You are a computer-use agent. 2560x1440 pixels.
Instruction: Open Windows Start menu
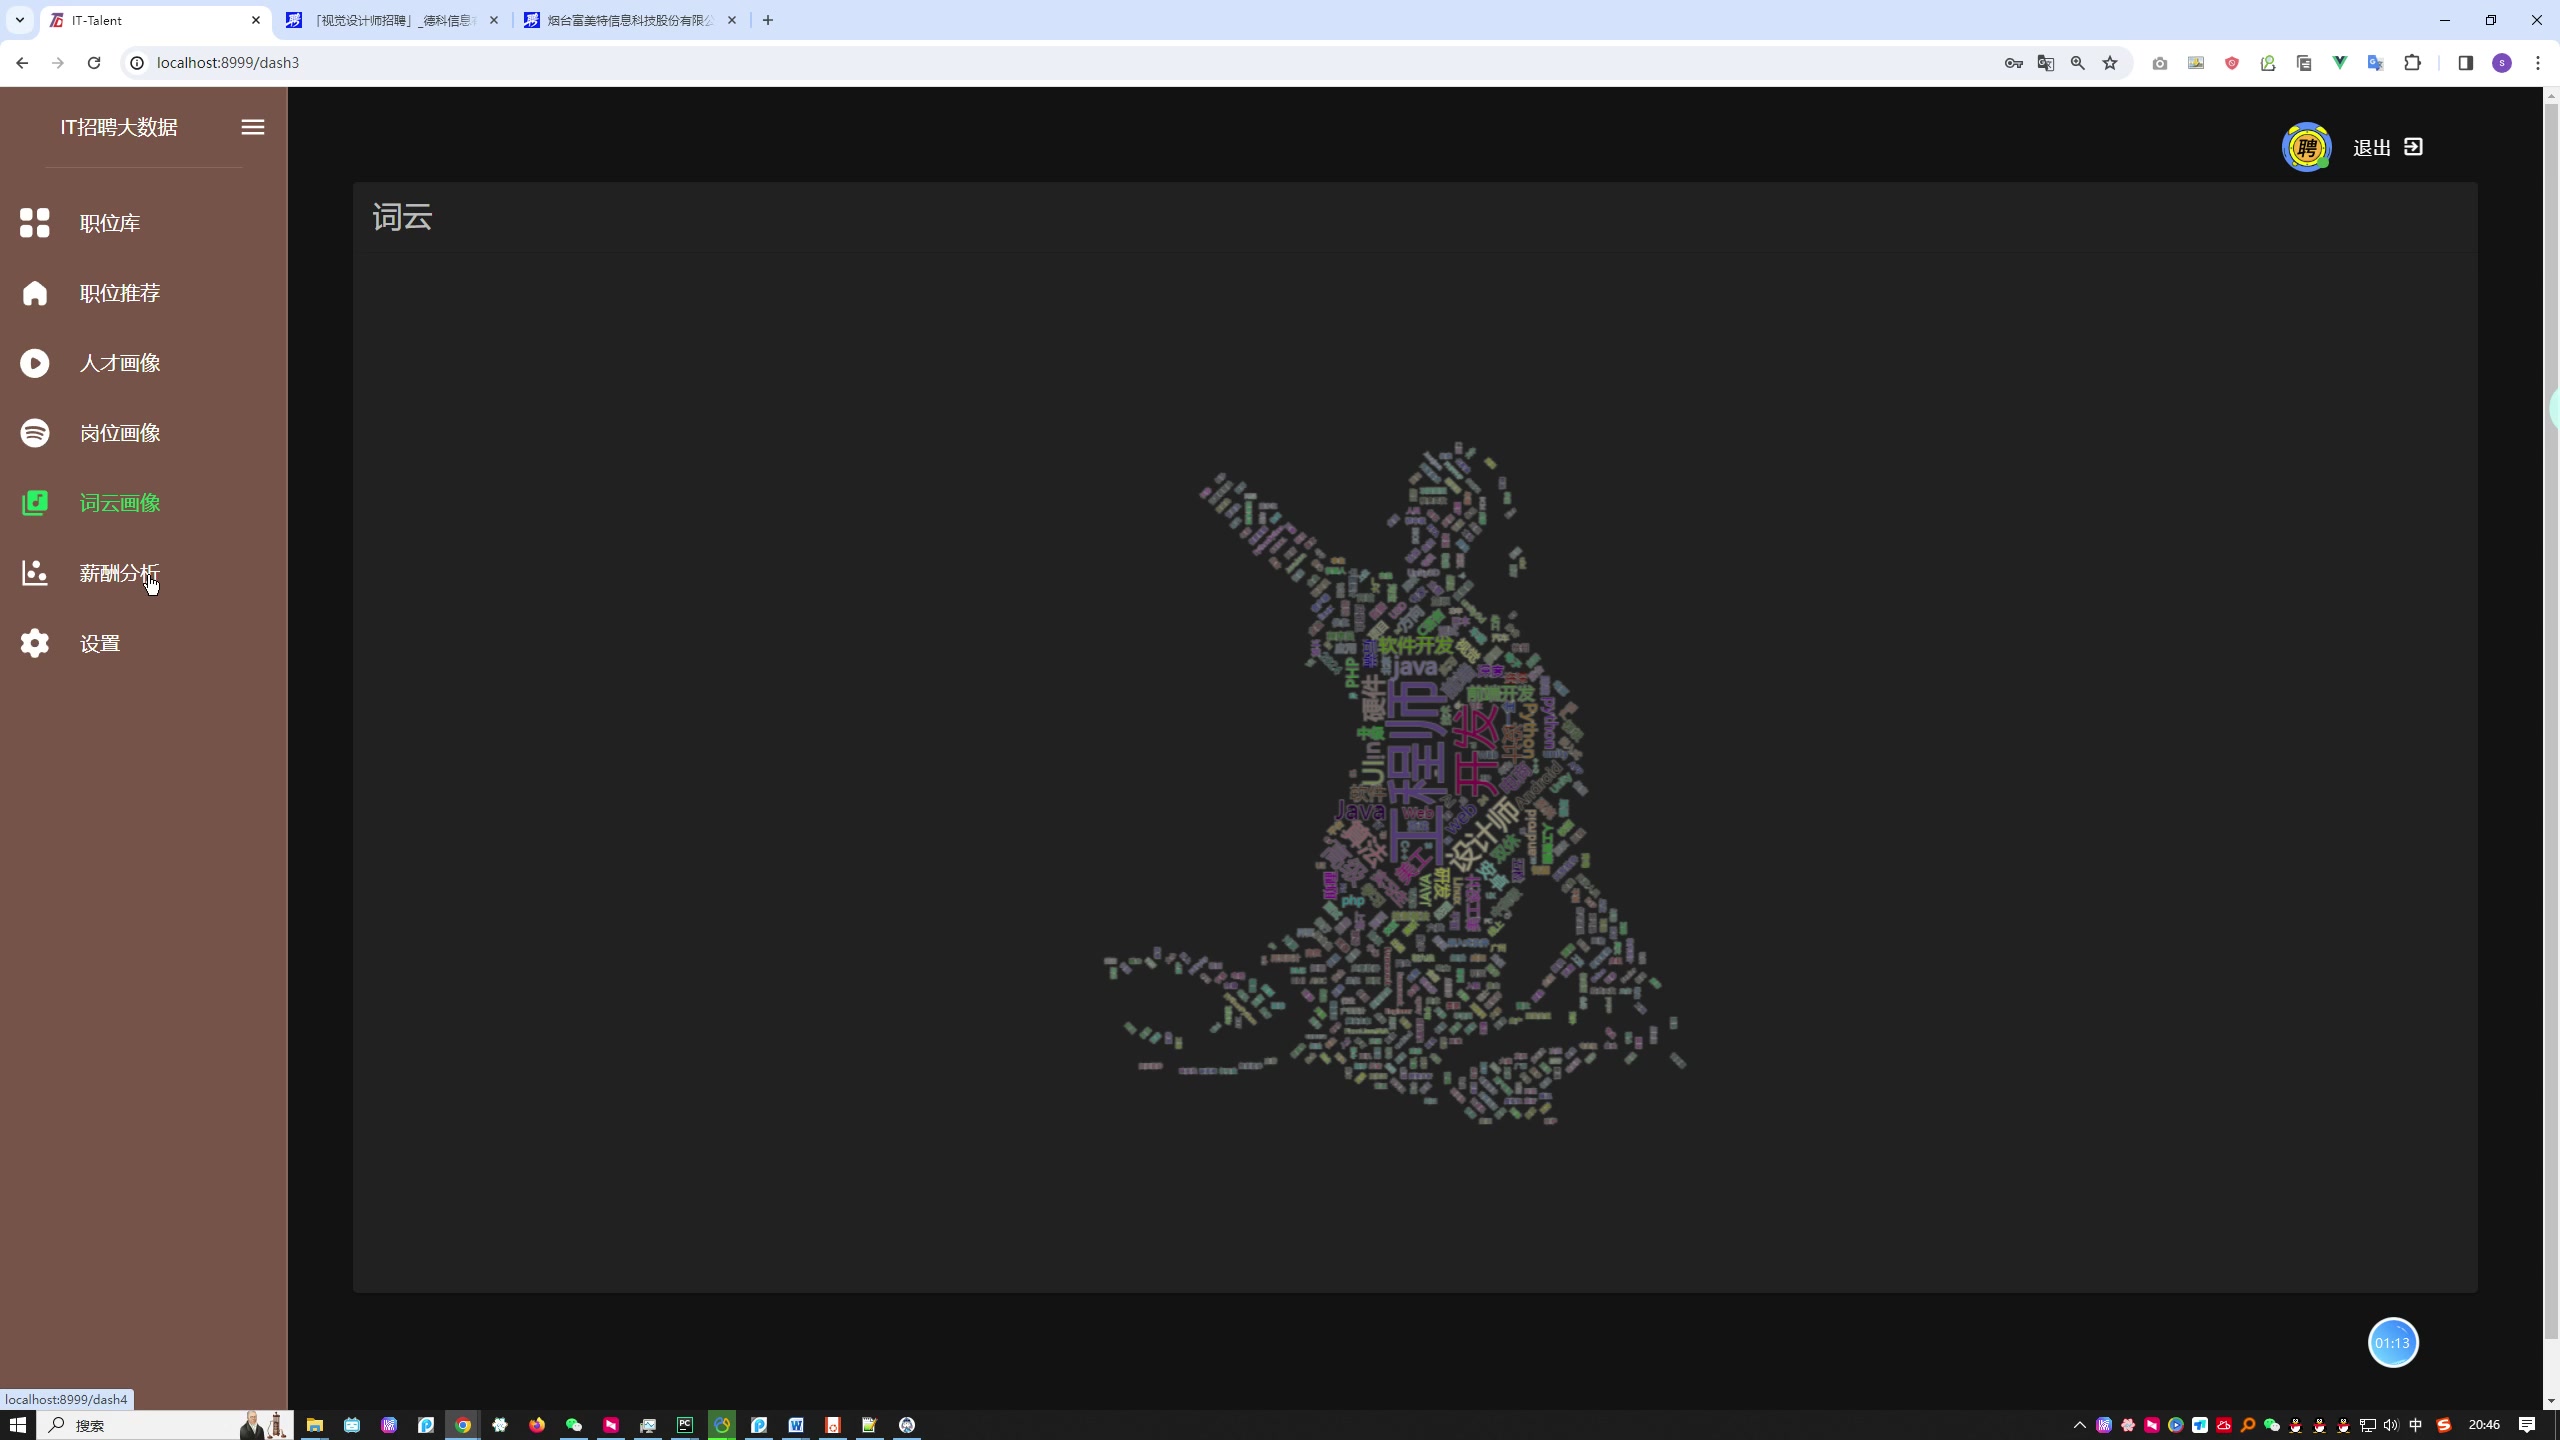17,1425
